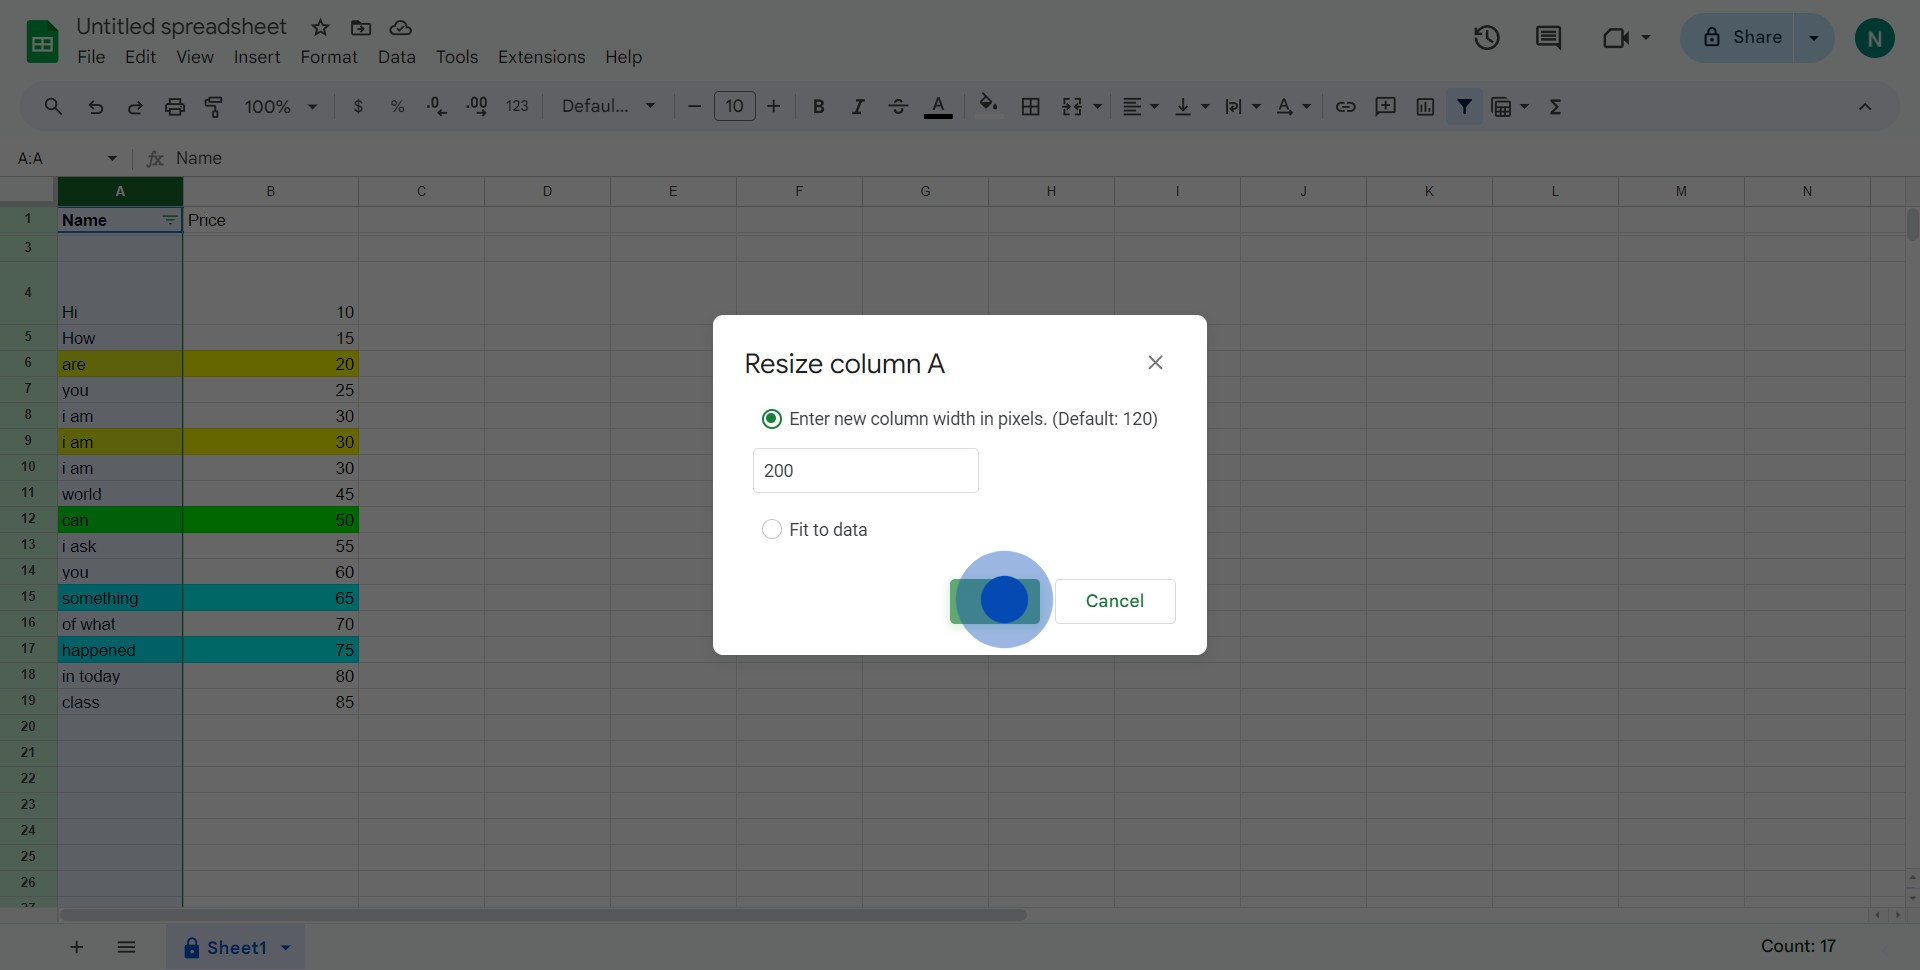Format as currency with dollar icon
Viewport: 1920px width, 970px height.
(358, 106)
